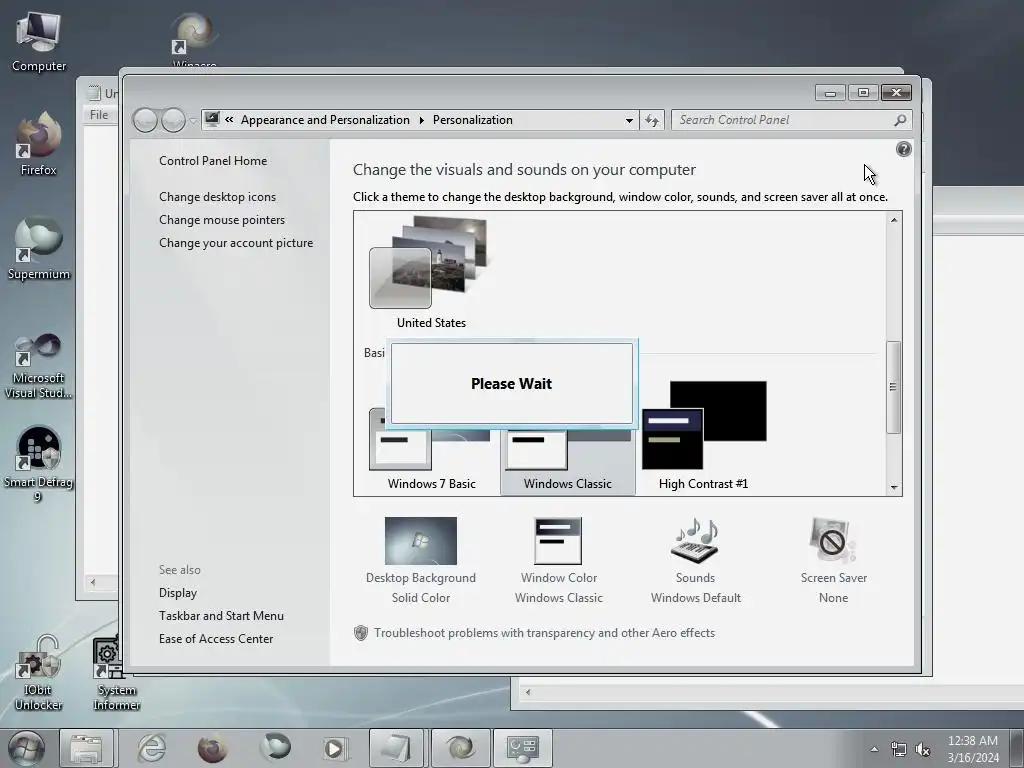Open Change desktop icons link
1024x768 pixels.
click(217, 197)
